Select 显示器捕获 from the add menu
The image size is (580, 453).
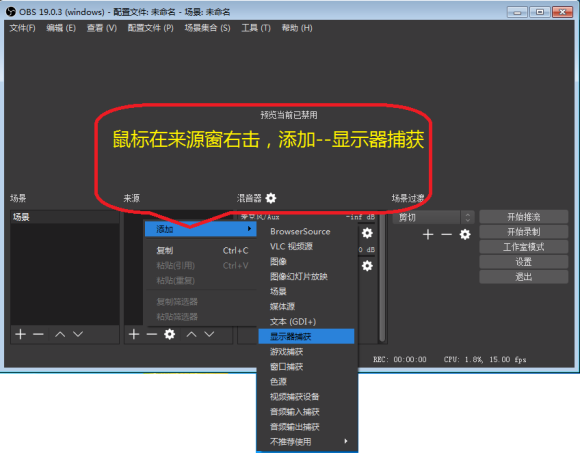pyautogui.click(x=306, y=337)
